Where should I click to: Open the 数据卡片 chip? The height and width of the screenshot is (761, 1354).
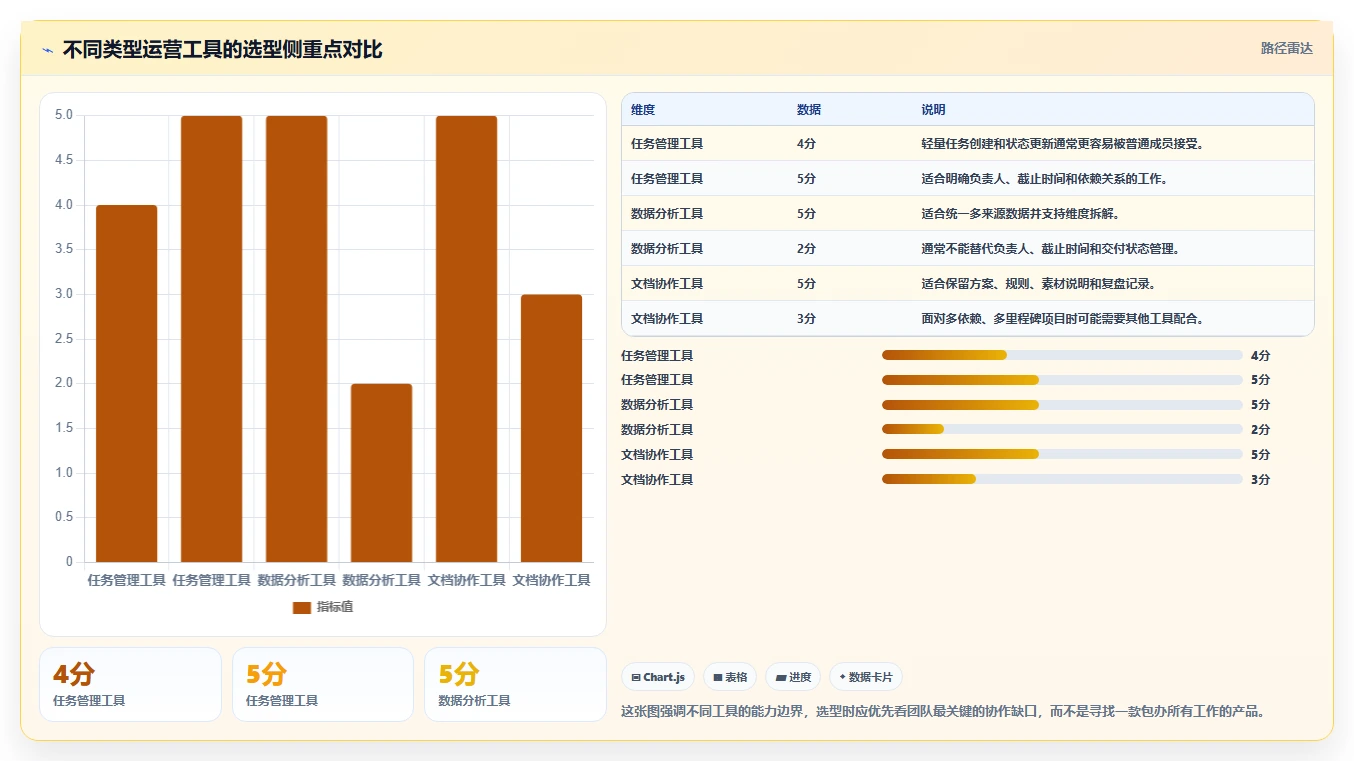(x=866, y=677)
